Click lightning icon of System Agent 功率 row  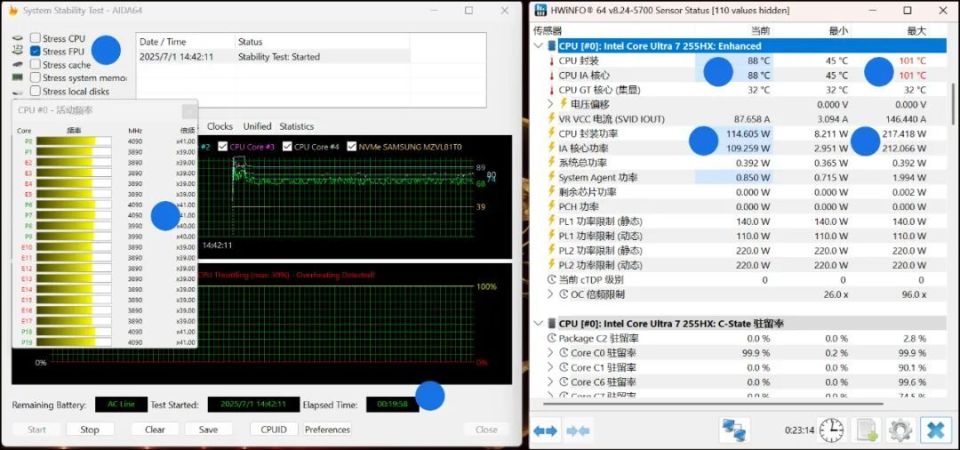coord(552,178)
